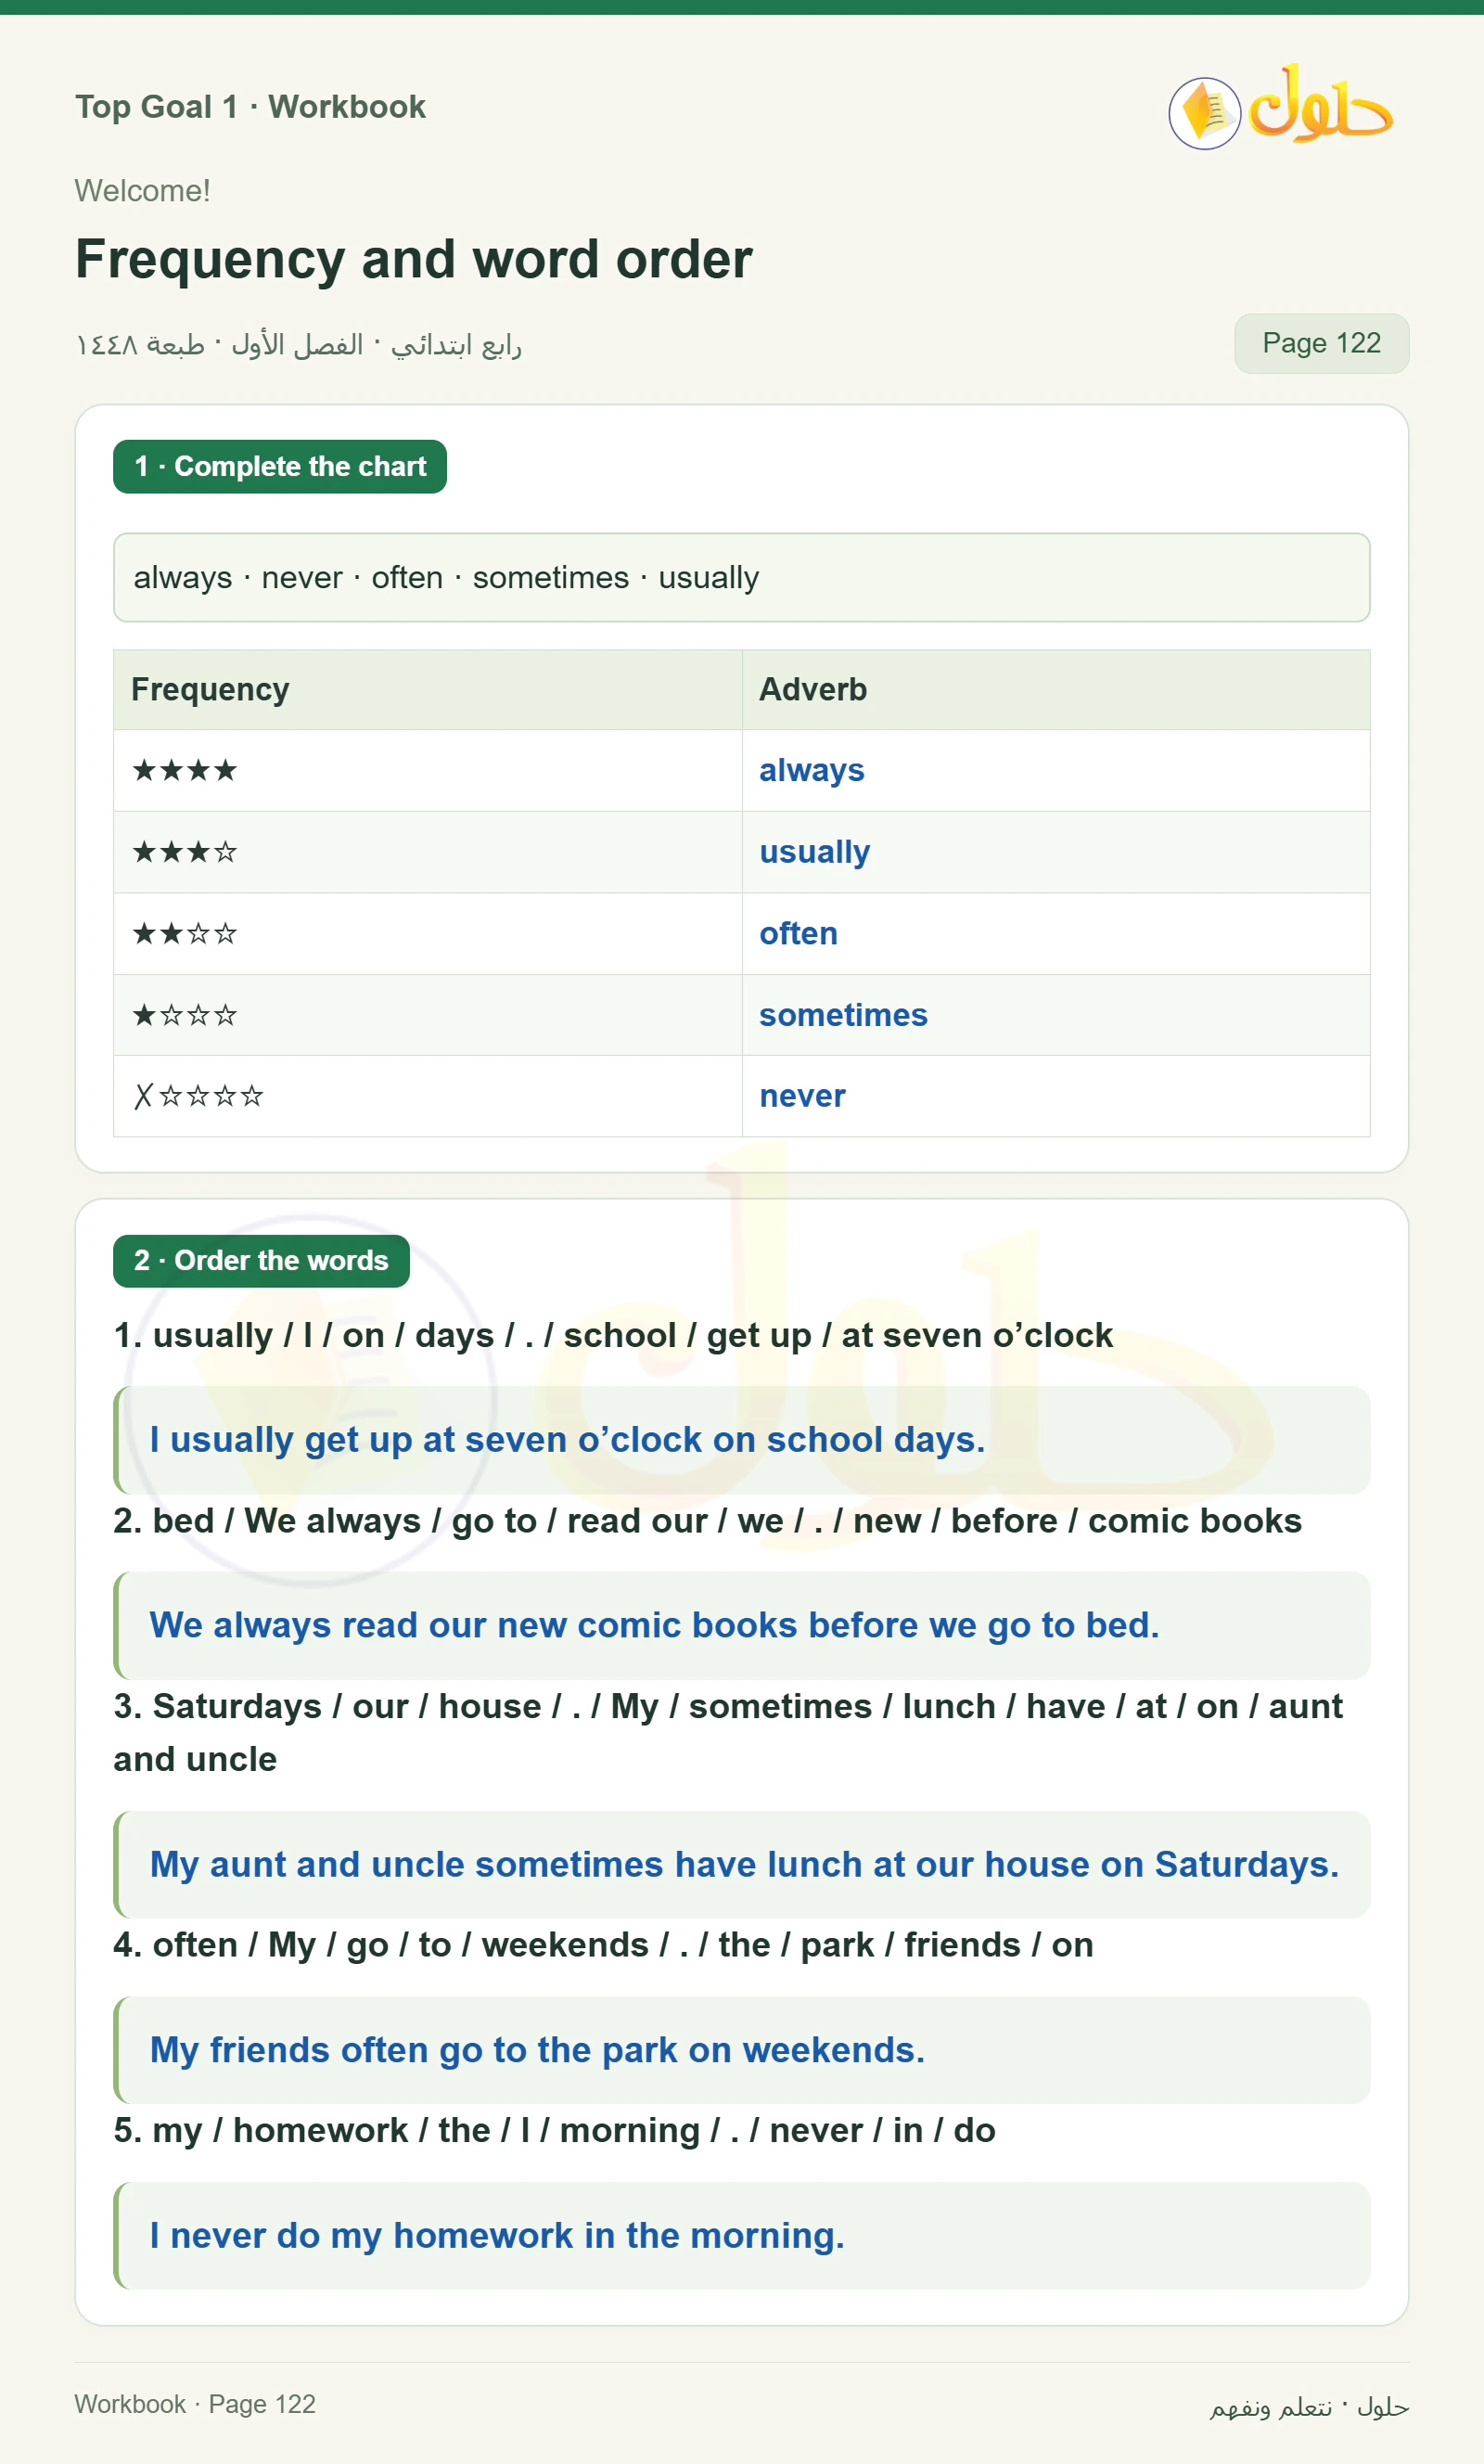This screenshot has width=1484, height=2464.
Task: Click the Frequency and word order heading
Action: tap(413, 259)
